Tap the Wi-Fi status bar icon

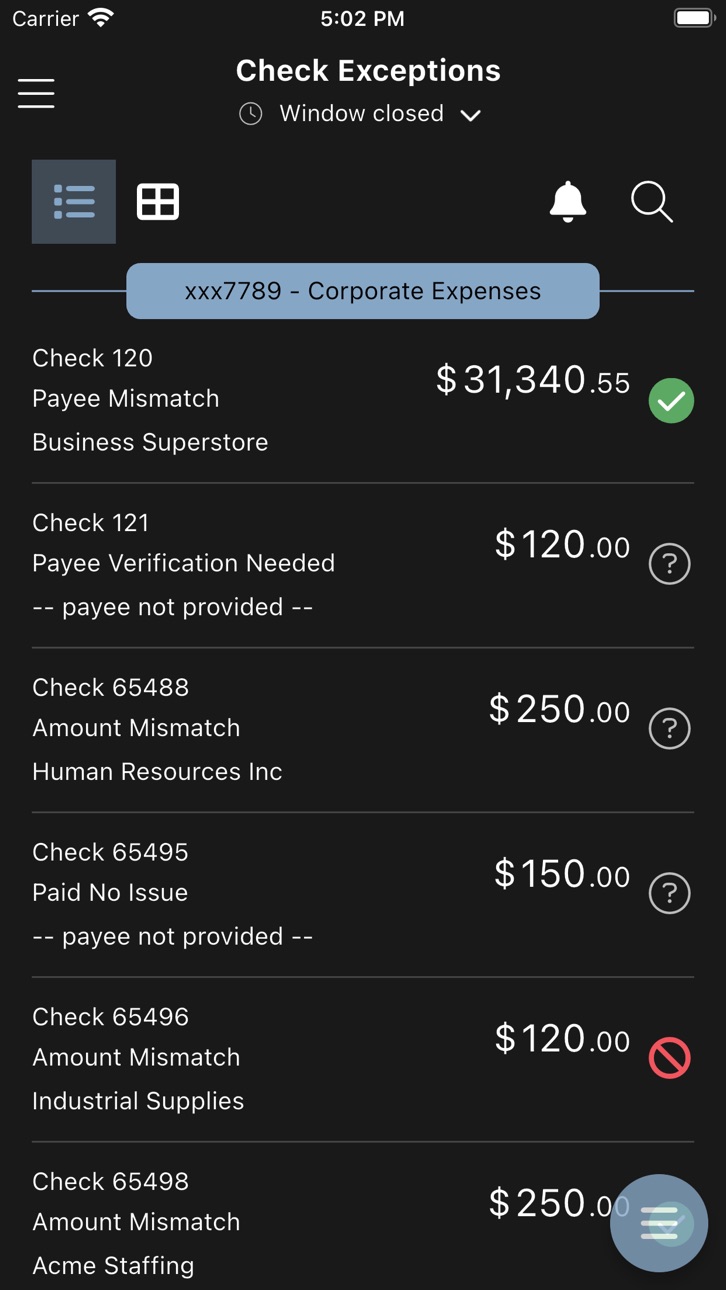coord(101,18)
